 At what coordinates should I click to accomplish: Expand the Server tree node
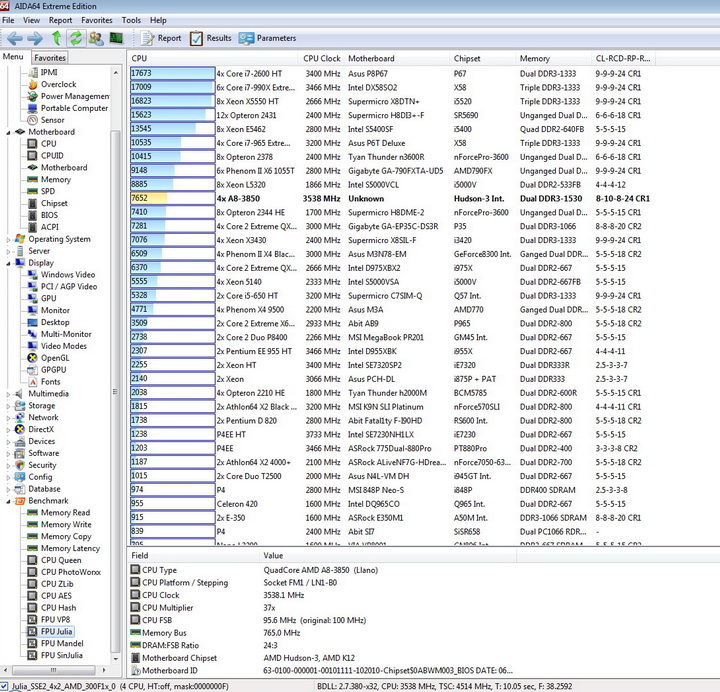point(8,251)
